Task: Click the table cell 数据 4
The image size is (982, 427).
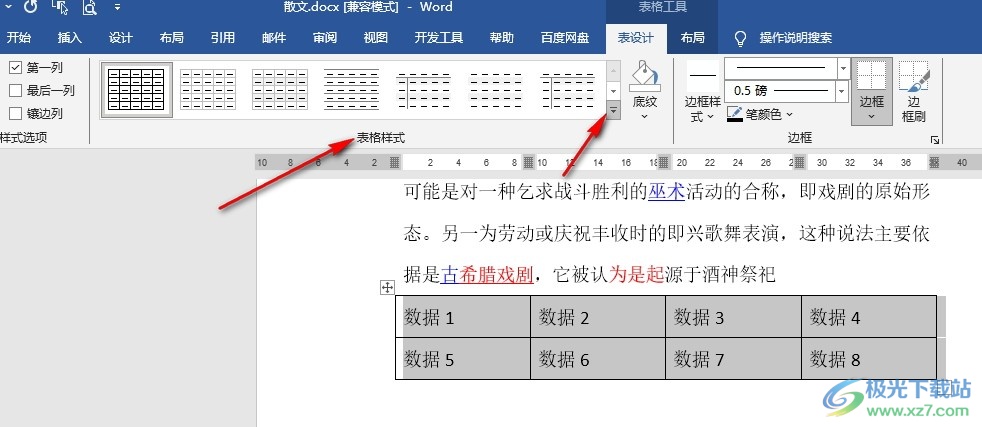Action: pyautogui.click(x=869, y=316)
